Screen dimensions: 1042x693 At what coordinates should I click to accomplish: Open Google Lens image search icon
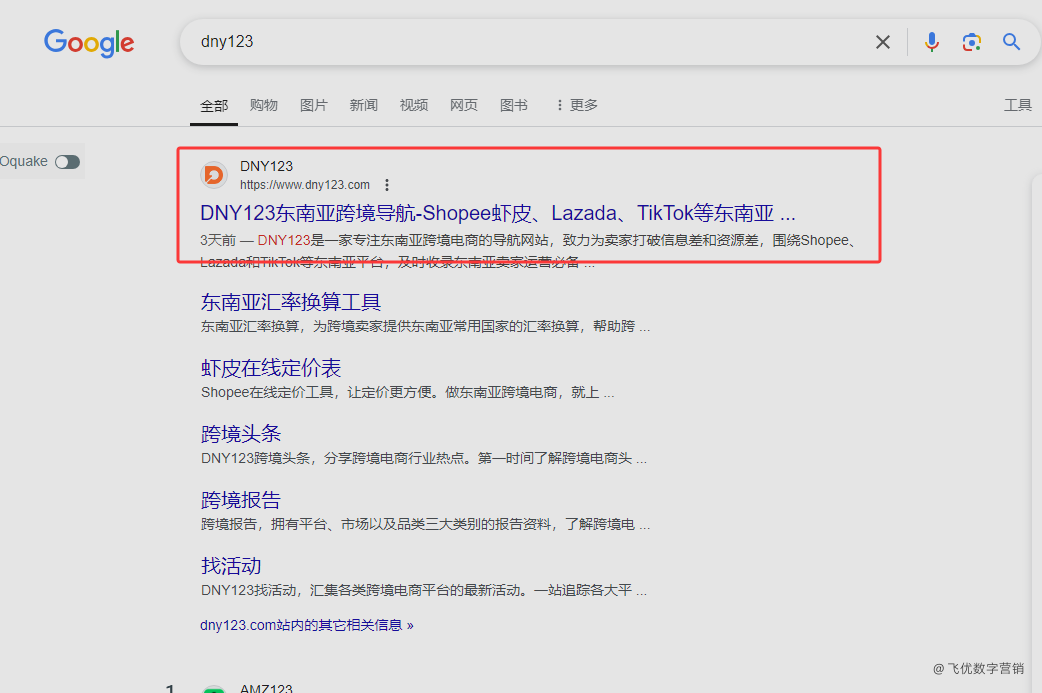972,42
